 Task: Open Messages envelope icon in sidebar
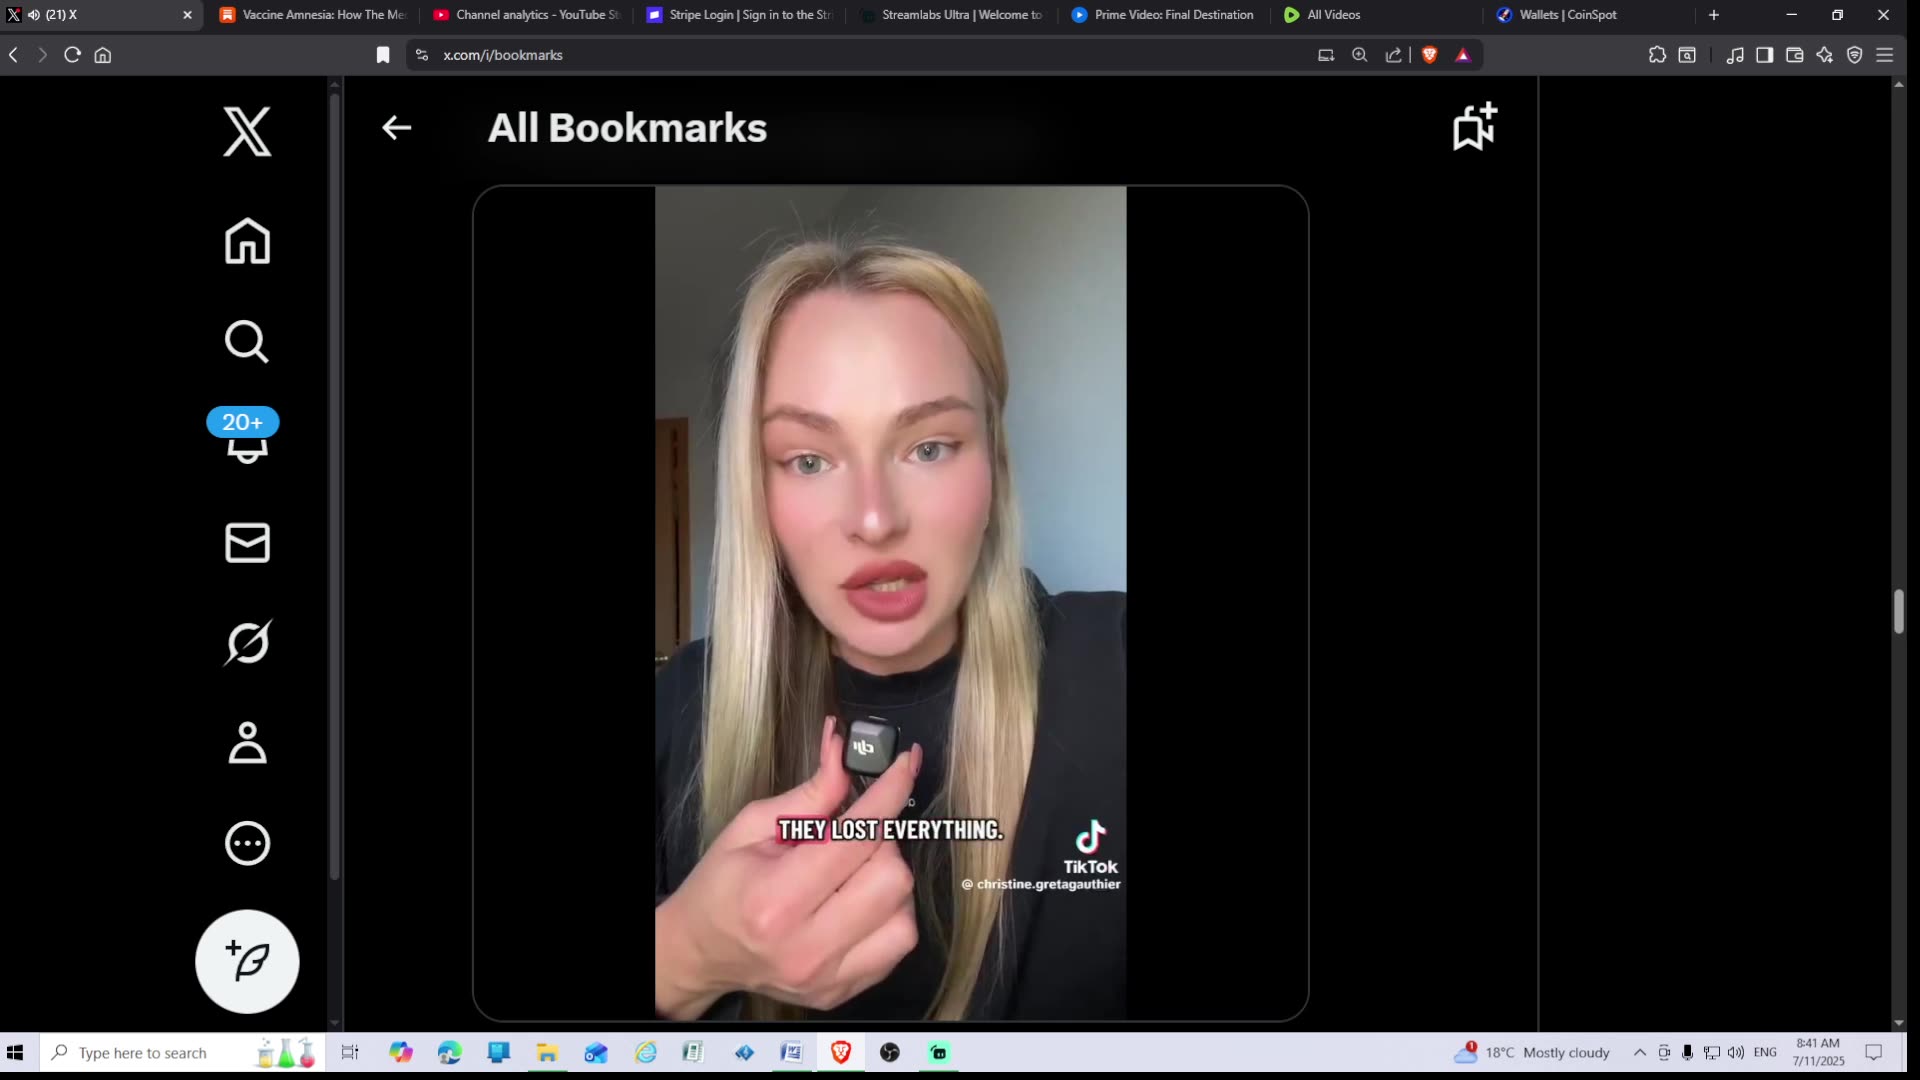247,543
